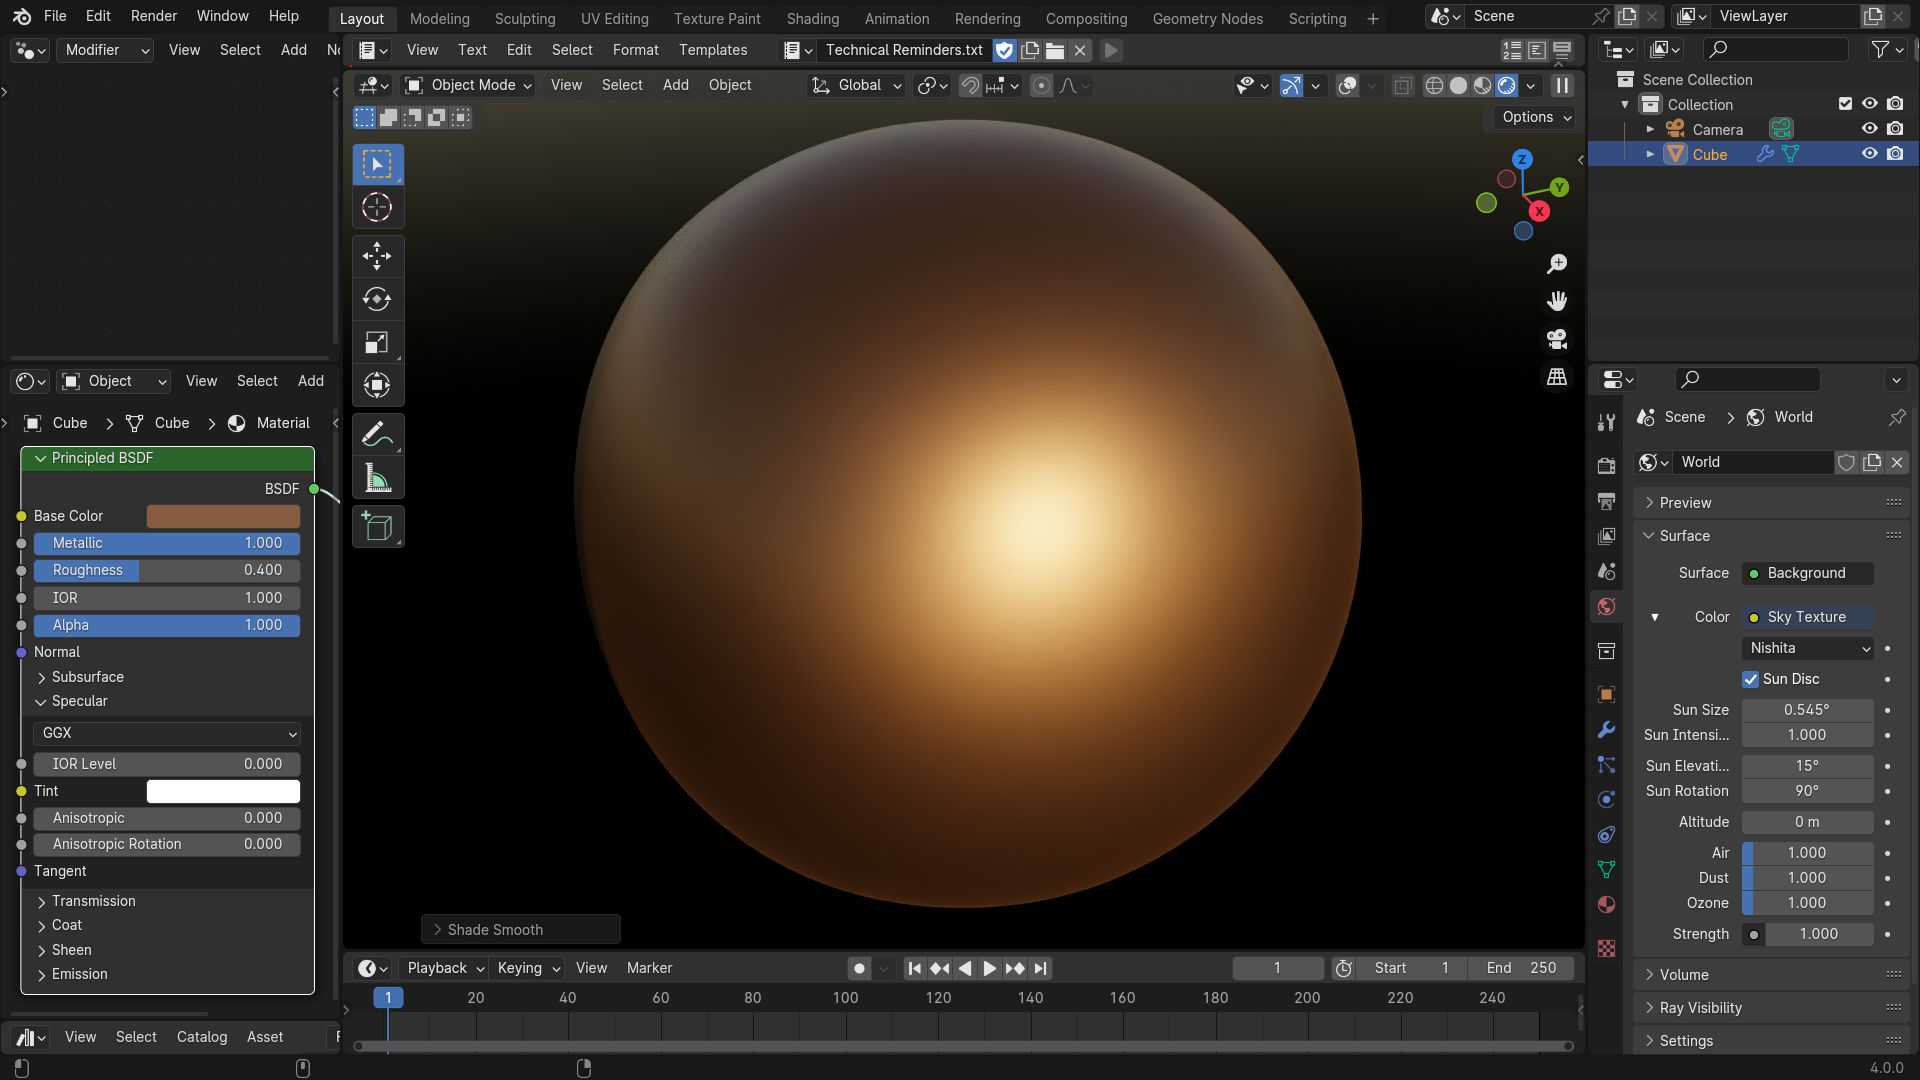The width and height of the screenshot is (1920, 1080).
Task: Uncheck the Sun Disc checkbox
Action: 1751,679
